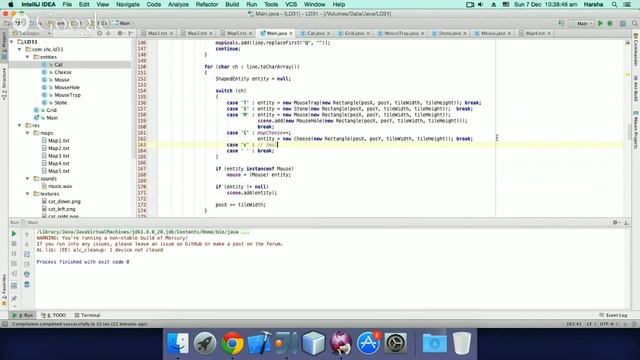Select cat_down.png in textures folder
The height and width of the screenshot is (360, 640).
[x=64, y=201]
